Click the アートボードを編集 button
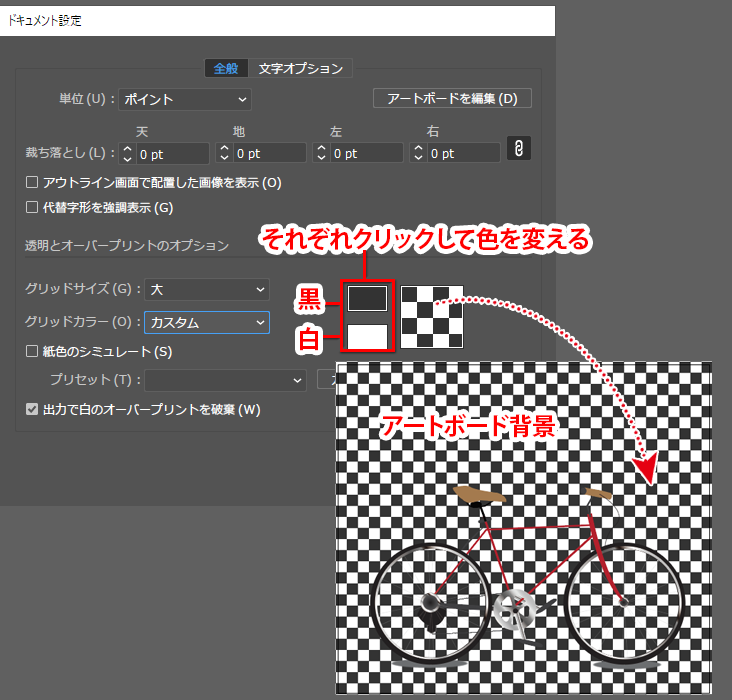Viewport: 732px width, 700px height. 452,99
